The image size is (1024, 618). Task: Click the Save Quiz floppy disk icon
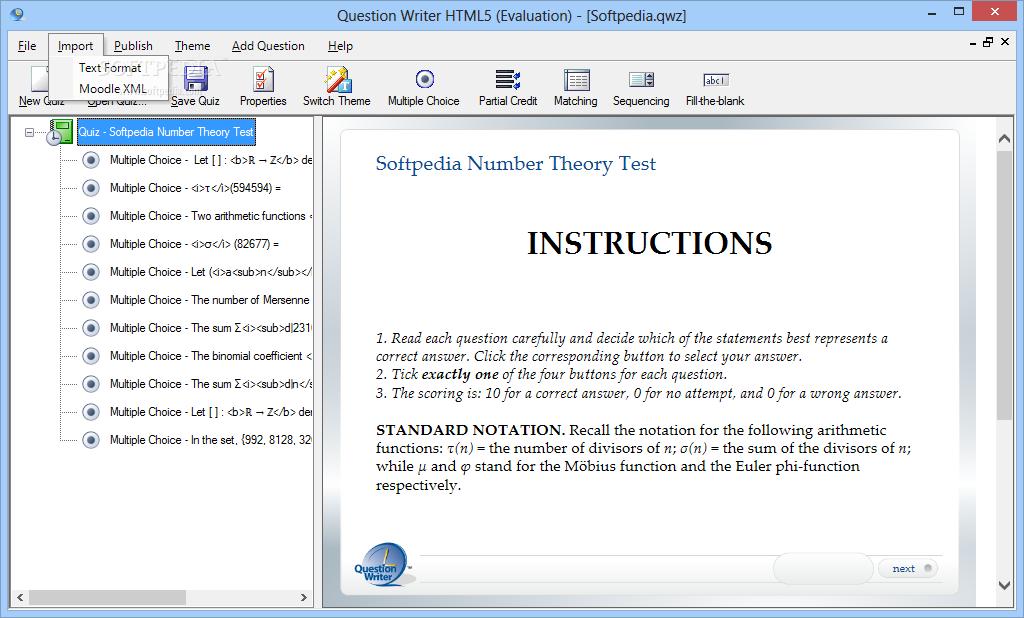click(x=195, y=79)
